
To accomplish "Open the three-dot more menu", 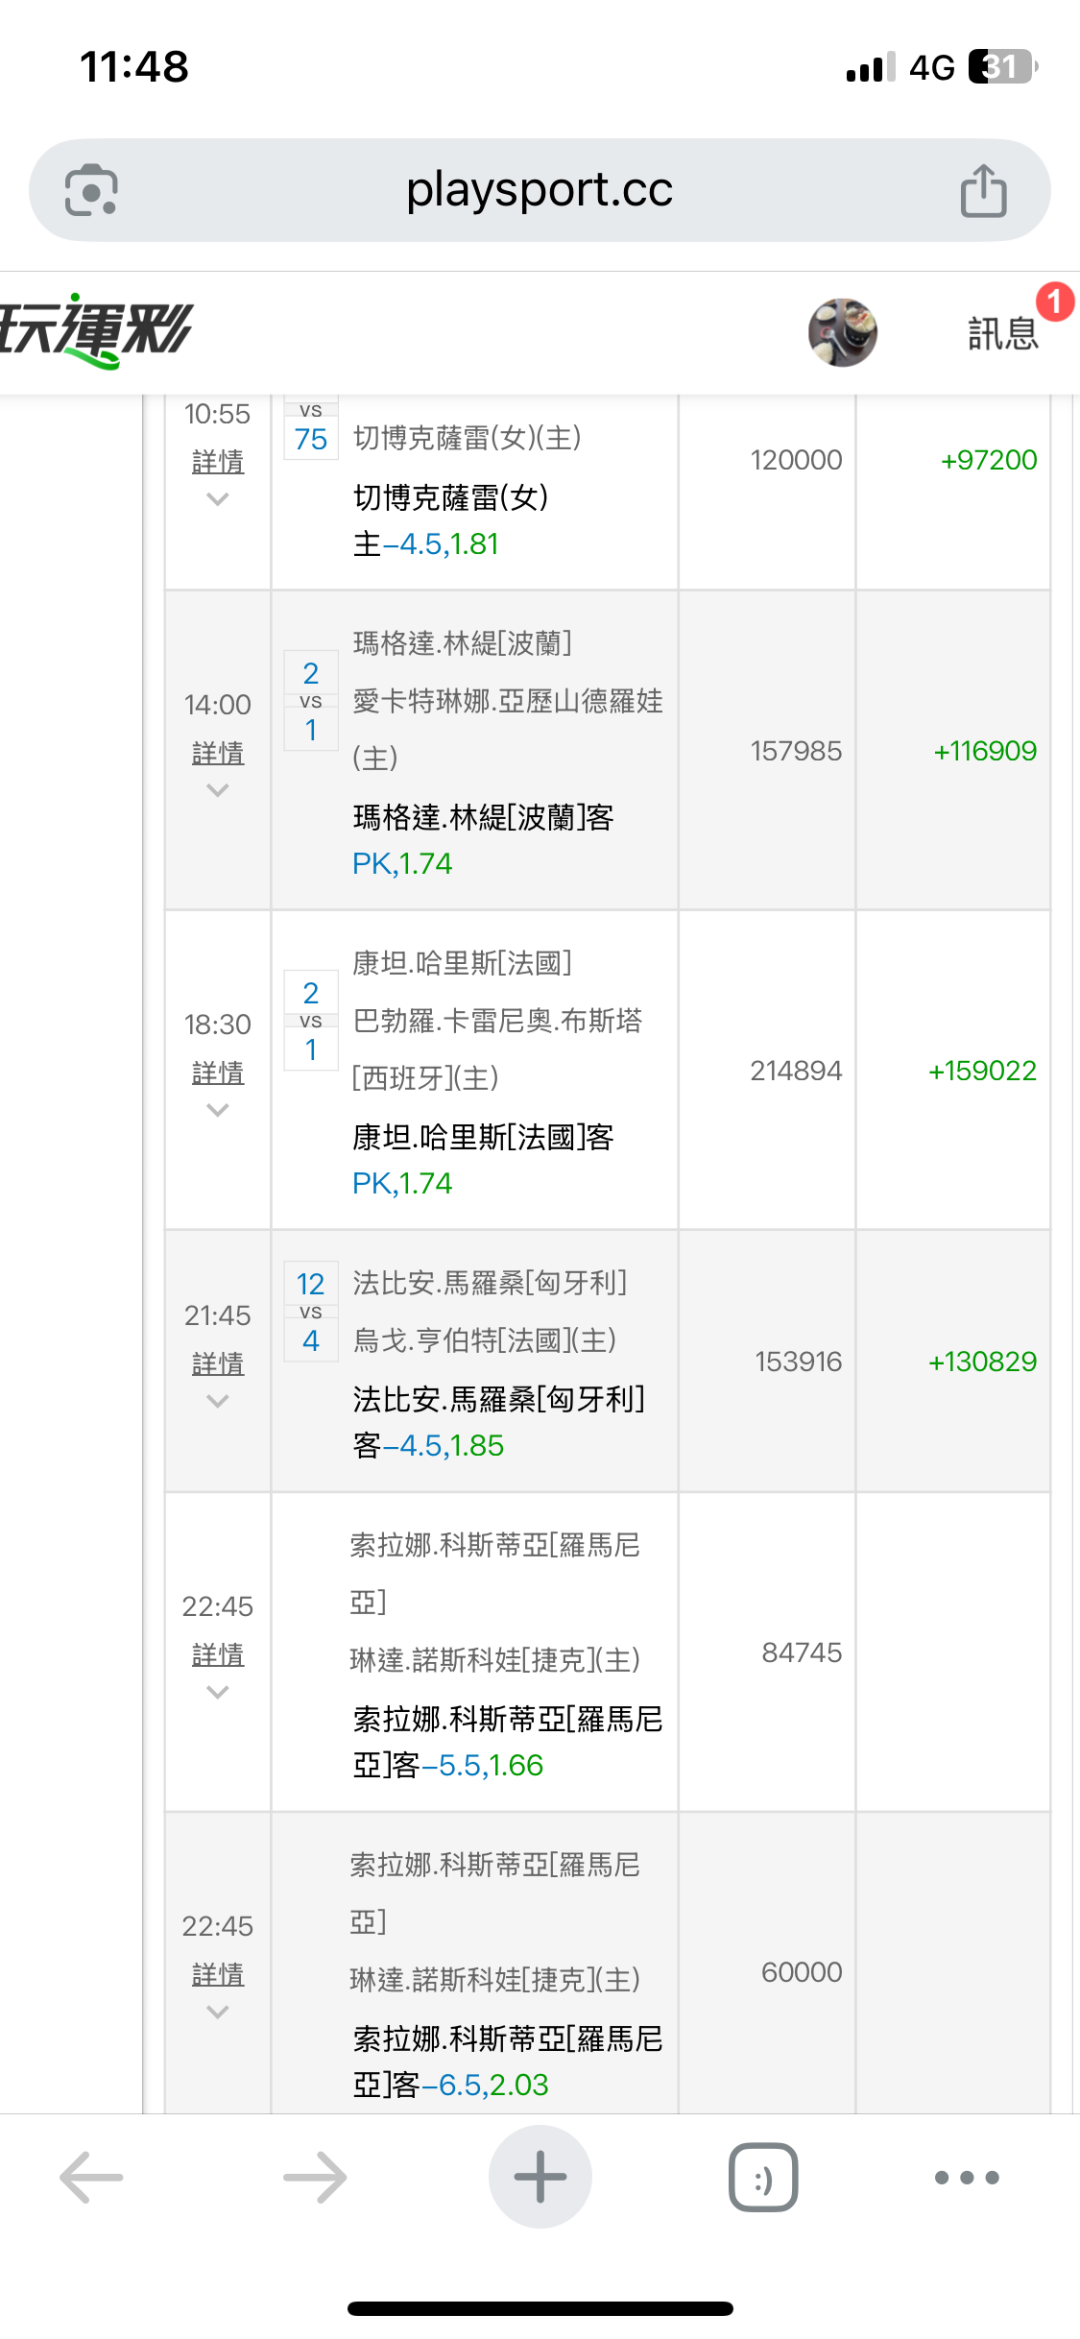I will [x=966, y=2177].
